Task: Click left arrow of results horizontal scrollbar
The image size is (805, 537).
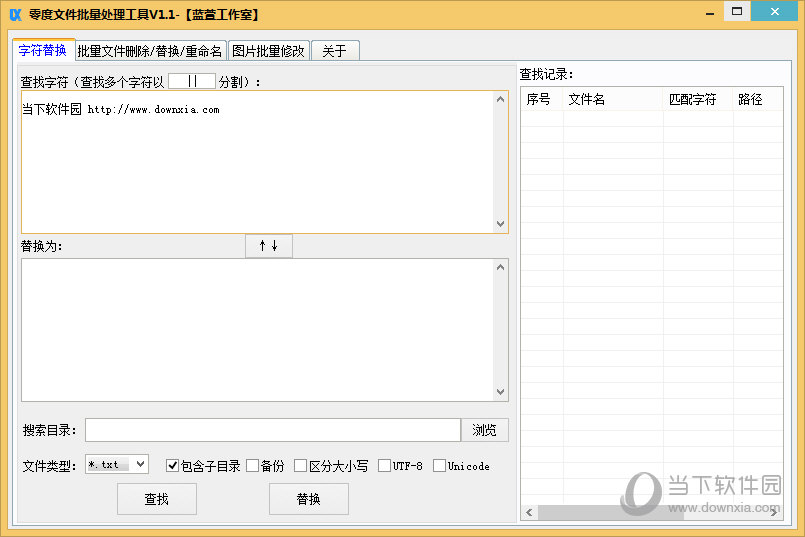Action: click(x=529, y=513)
